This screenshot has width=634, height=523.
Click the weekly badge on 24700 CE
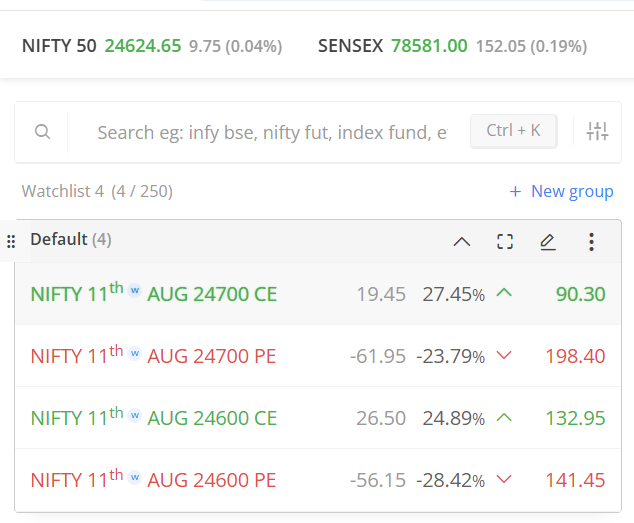coord(135,290)
